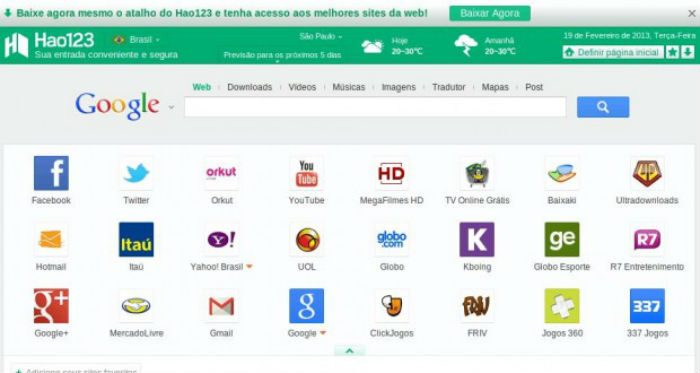Open the blue Google shortcut icon
This screenshot has width=700, height=373.
tap(307, 306)
